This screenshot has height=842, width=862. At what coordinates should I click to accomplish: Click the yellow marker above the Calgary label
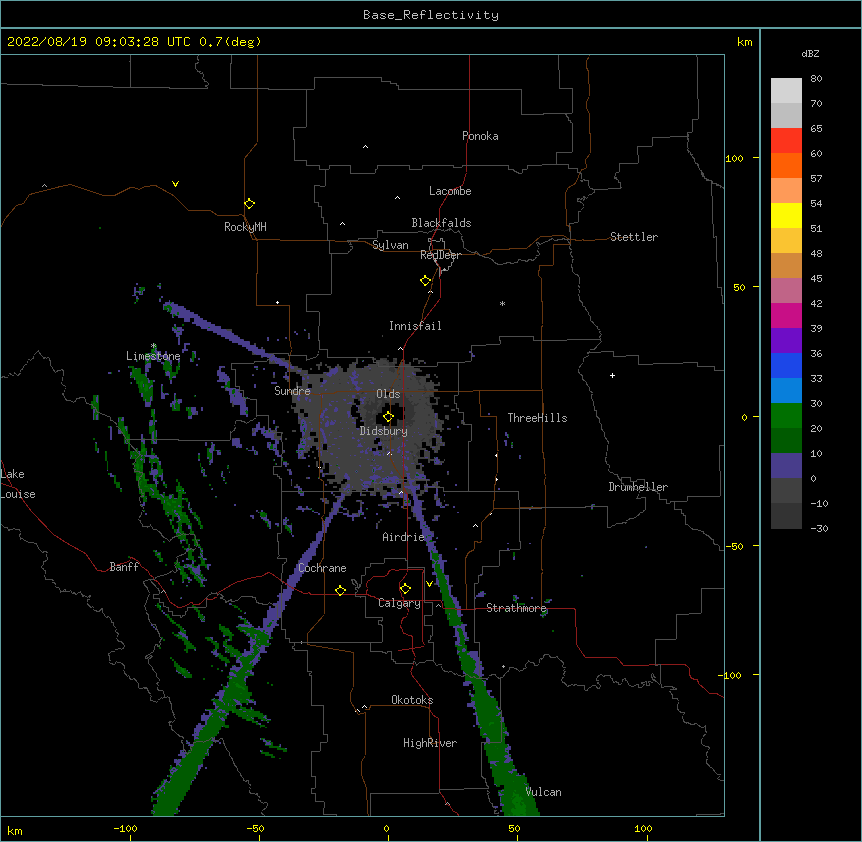click(x=405, y=589)
